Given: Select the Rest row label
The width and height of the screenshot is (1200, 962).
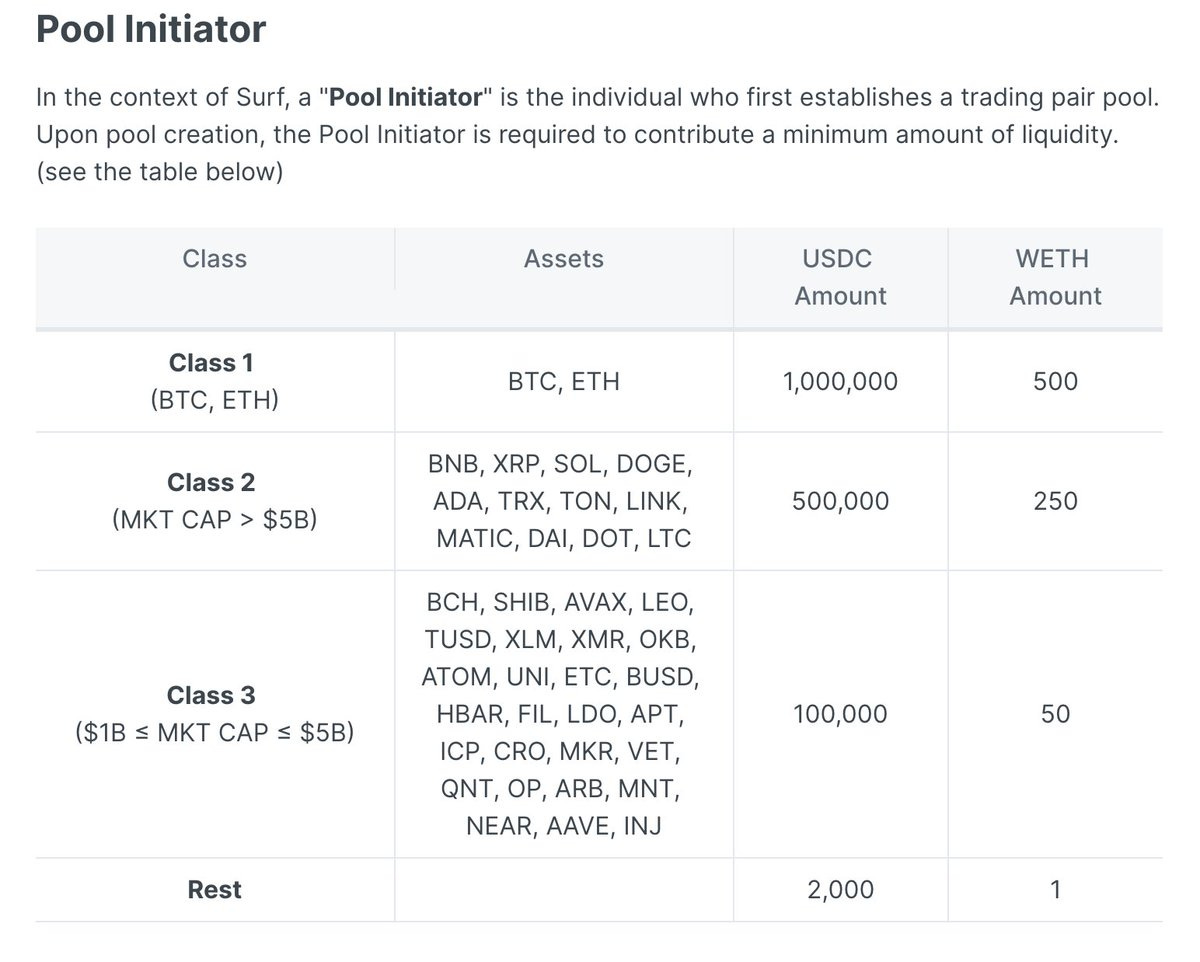Looking at the screenshot, I should (214, 889).
